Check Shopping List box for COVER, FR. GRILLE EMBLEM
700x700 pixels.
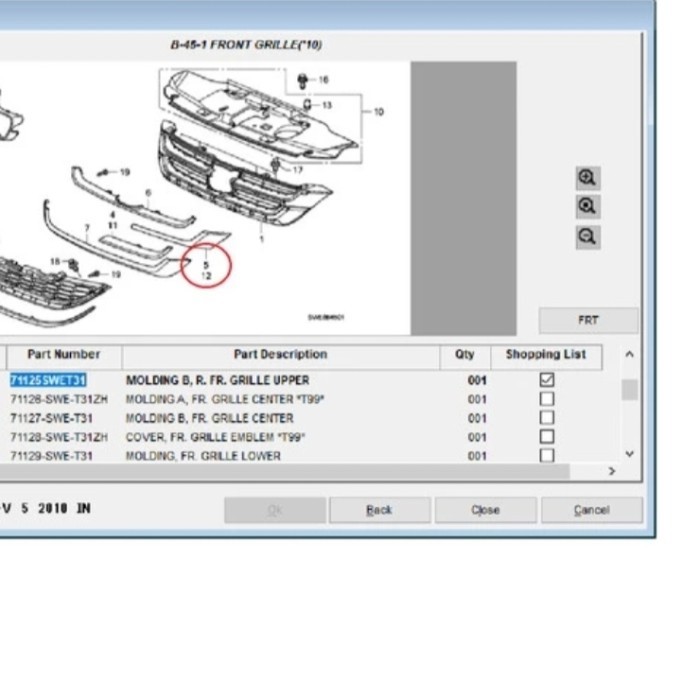coord(547,437)
